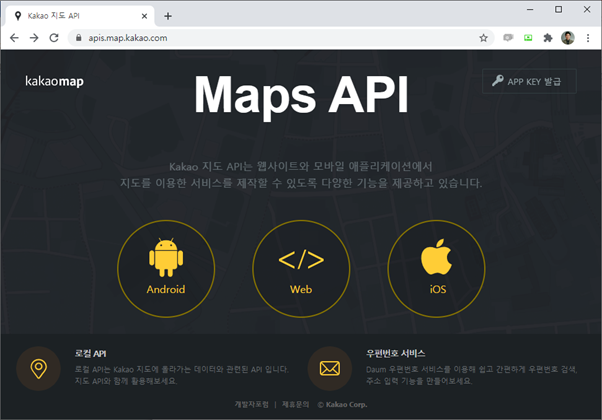The image size is (602, 420).
Task: Maximize the browser window
Action: 559,9
